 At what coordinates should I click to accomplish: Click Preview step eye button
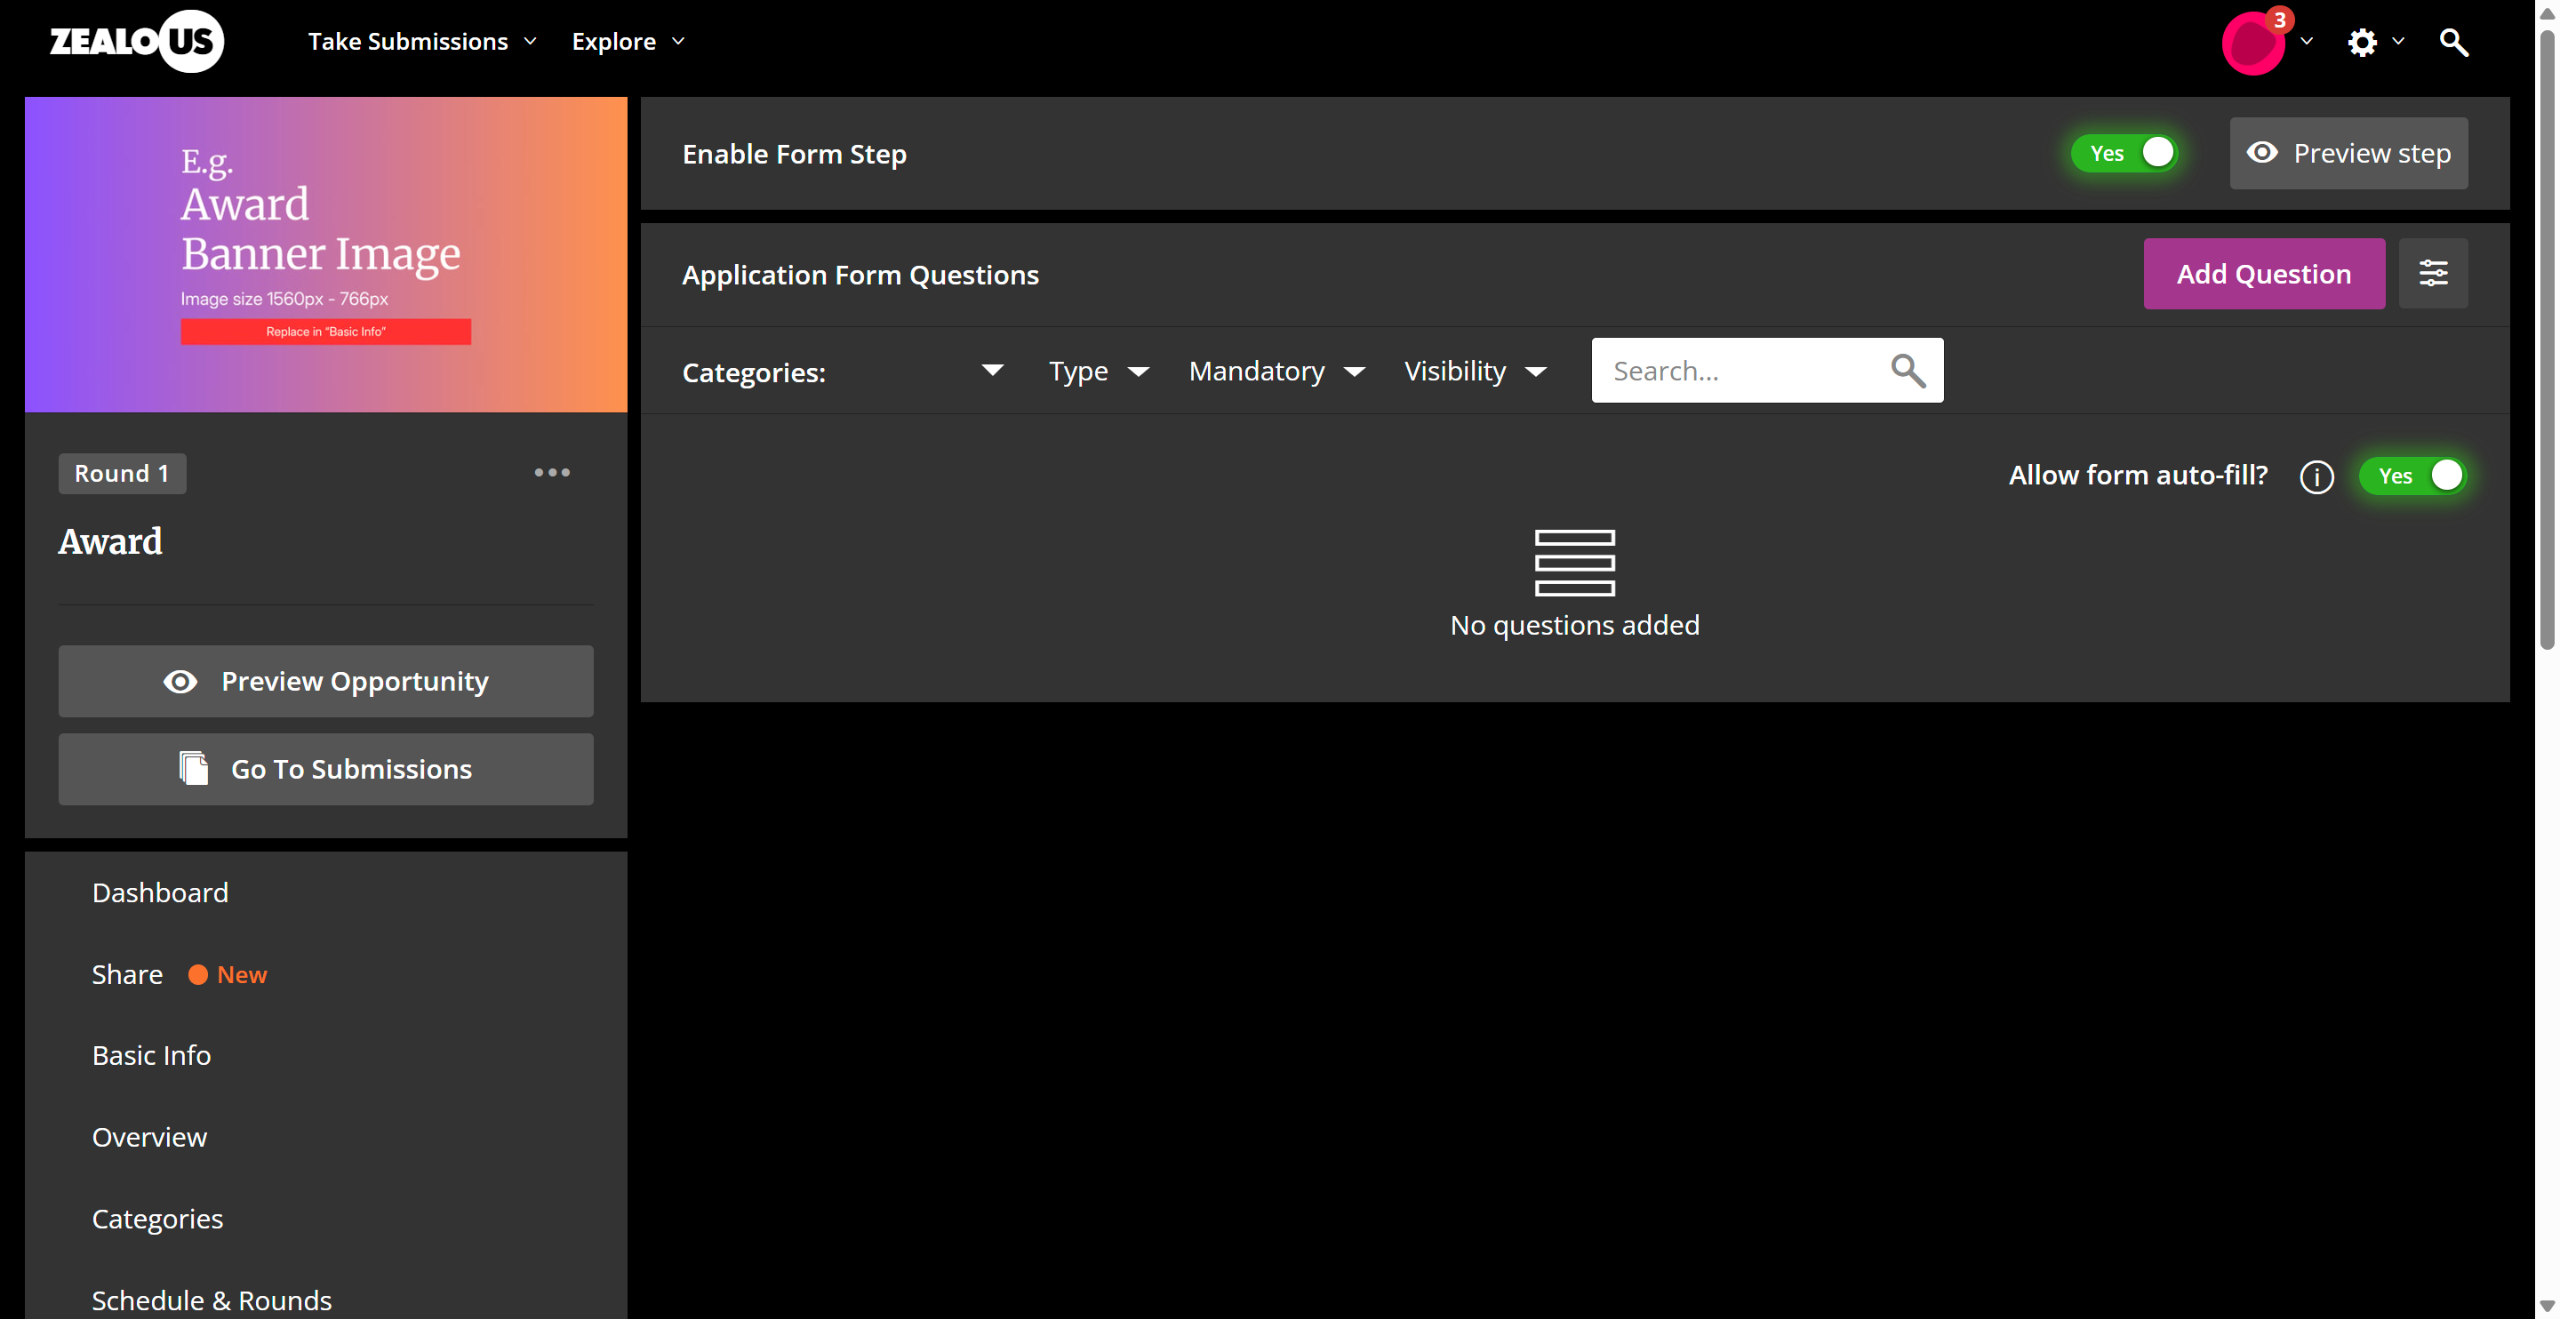point(2348,153)
